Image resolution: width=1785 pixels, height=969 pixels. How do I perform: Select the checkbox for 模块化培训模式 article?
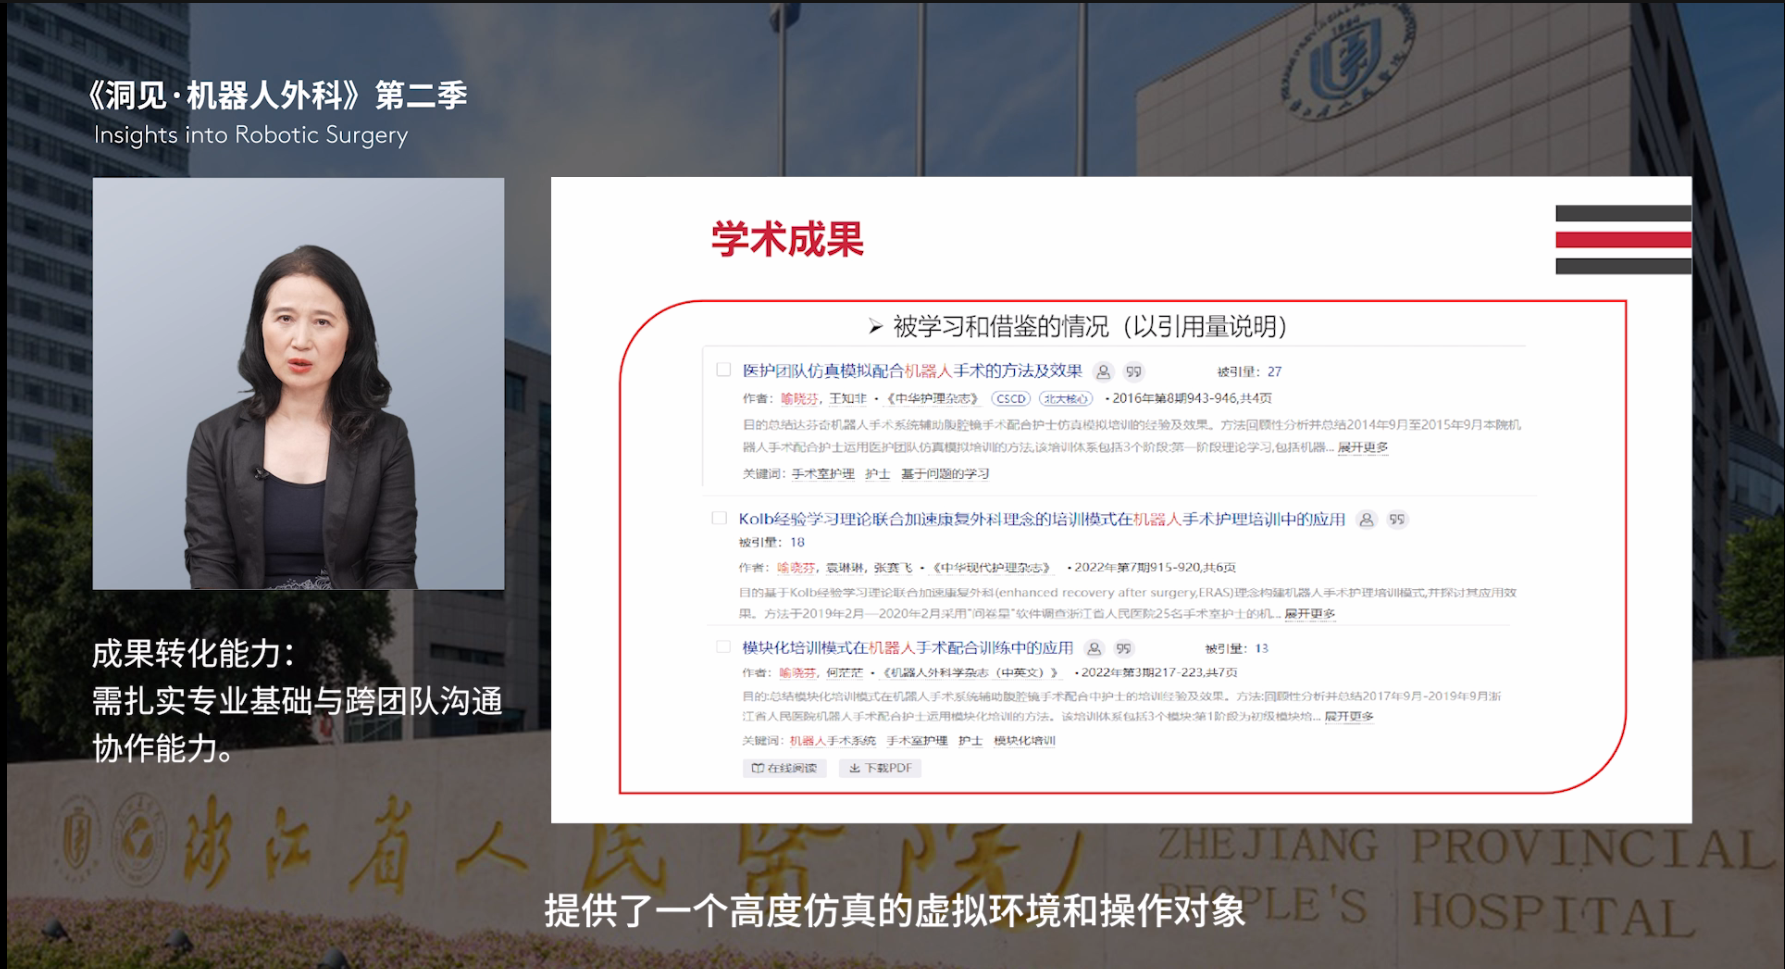[723, 647]
